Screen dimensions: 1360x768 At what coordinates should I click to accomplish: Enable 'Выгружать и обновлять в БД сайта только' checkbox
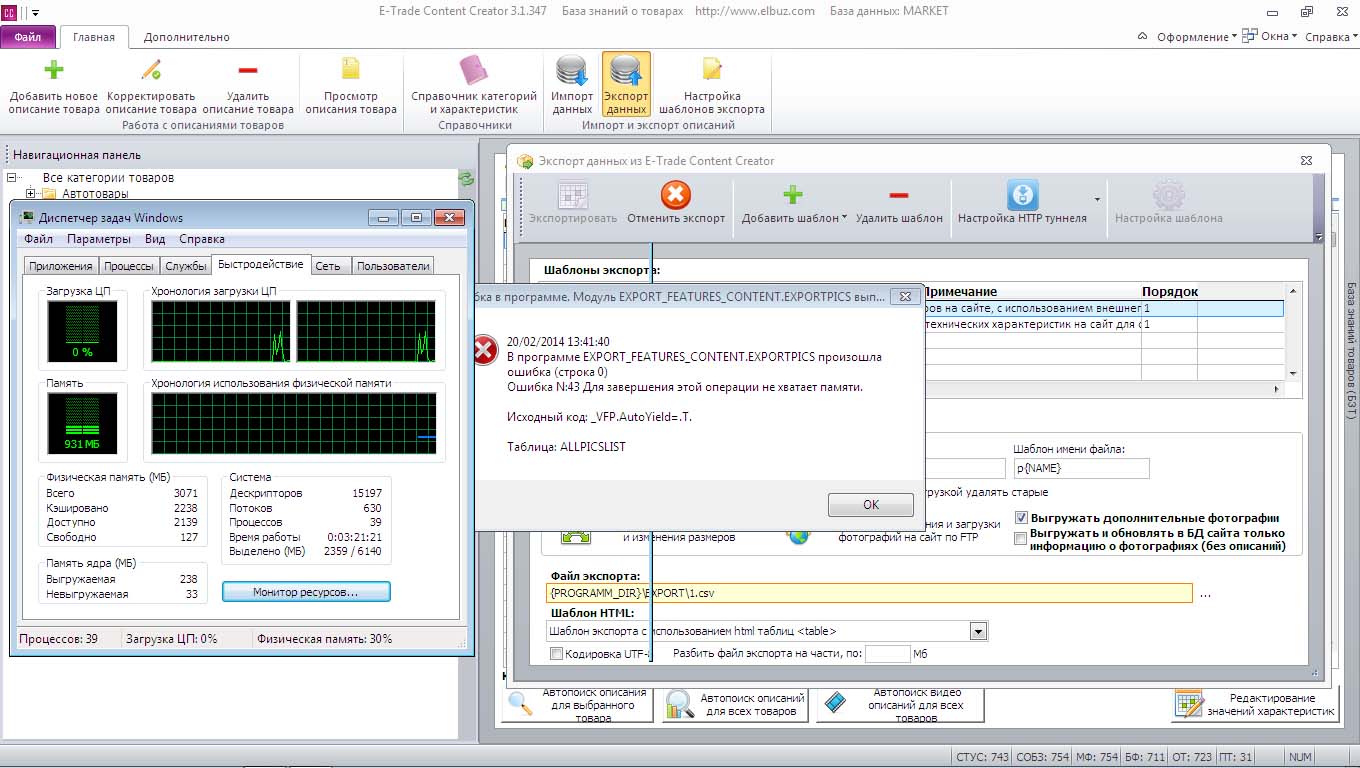(x=1021, y=538)
